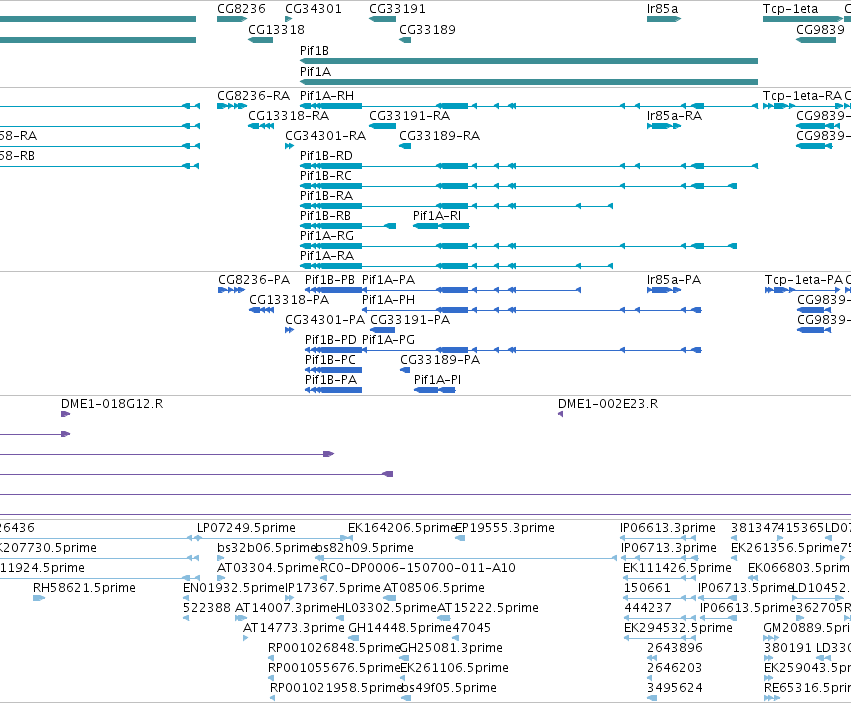Open the Pif1A-PI protein label
Image resolution: width=851 pixels, height=703 pixels.
pos(437,380)
